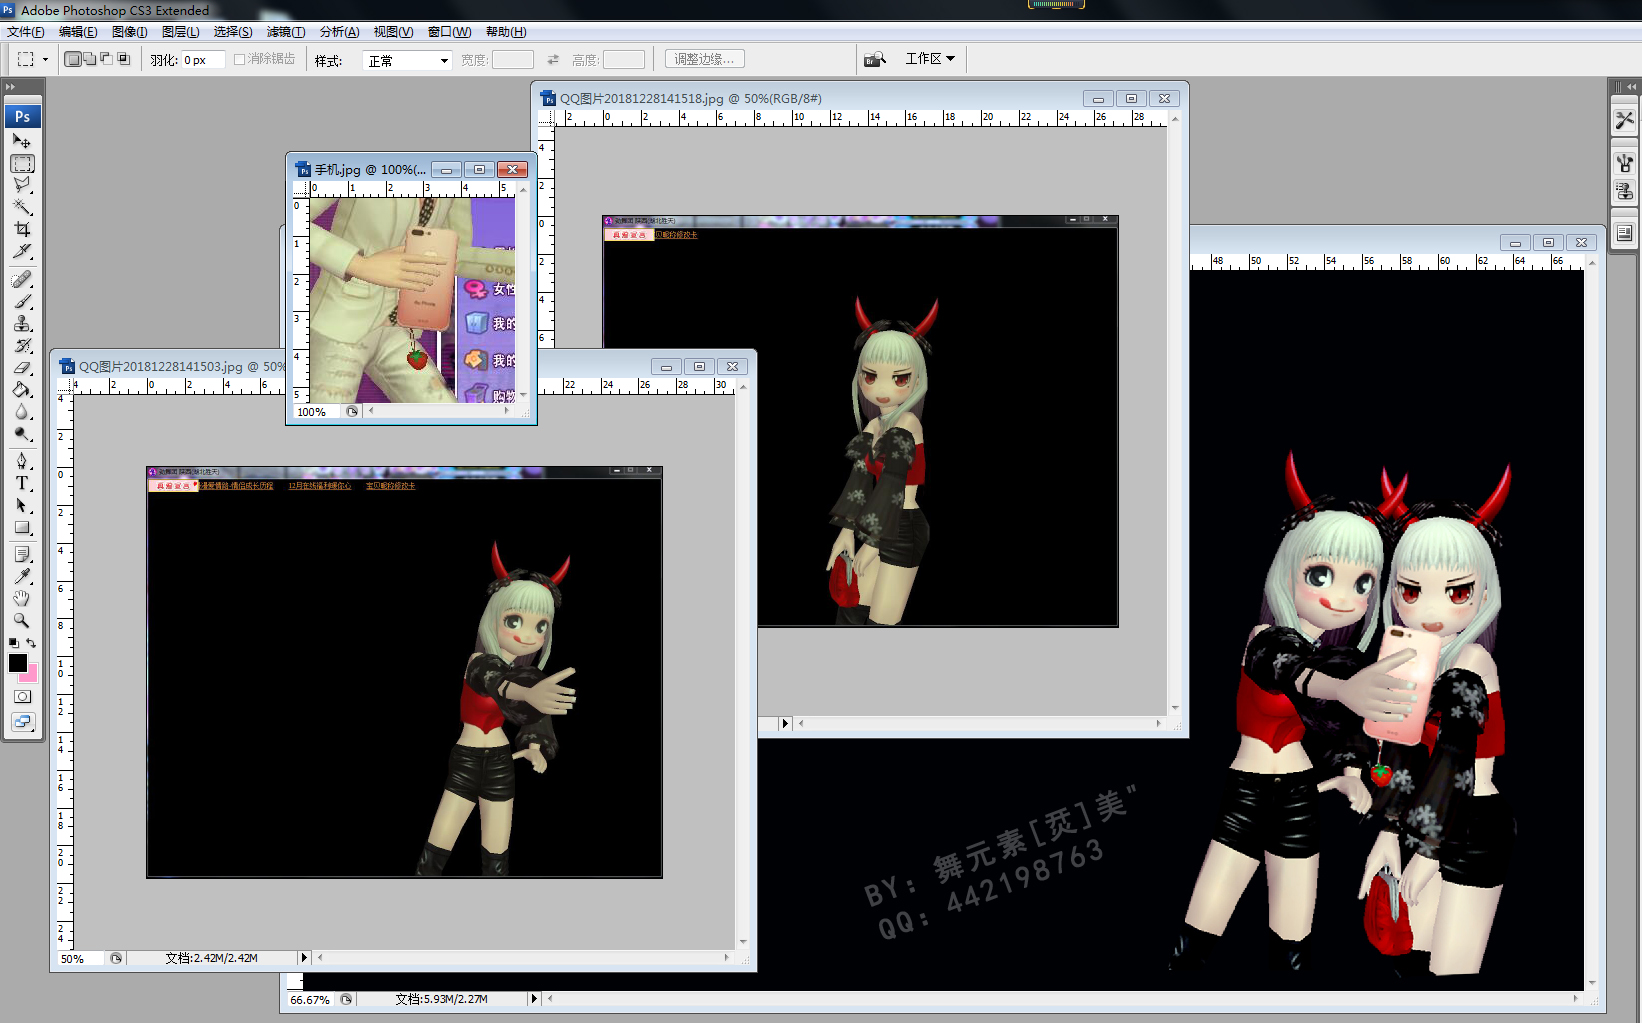The height and width of the screenshot is (1023, 1642).
Task: Open status bar menu arrow in 141518.jpg window
Action: click(785, 723)
